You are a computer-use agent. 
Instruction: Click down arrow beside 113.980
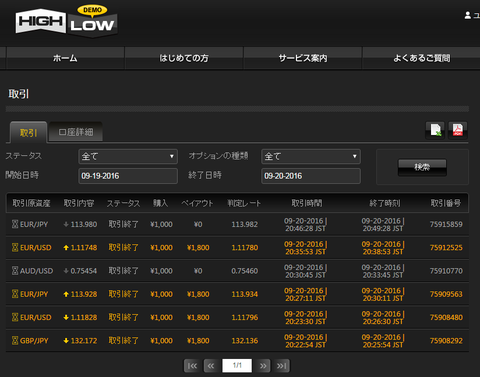point(66,224)
